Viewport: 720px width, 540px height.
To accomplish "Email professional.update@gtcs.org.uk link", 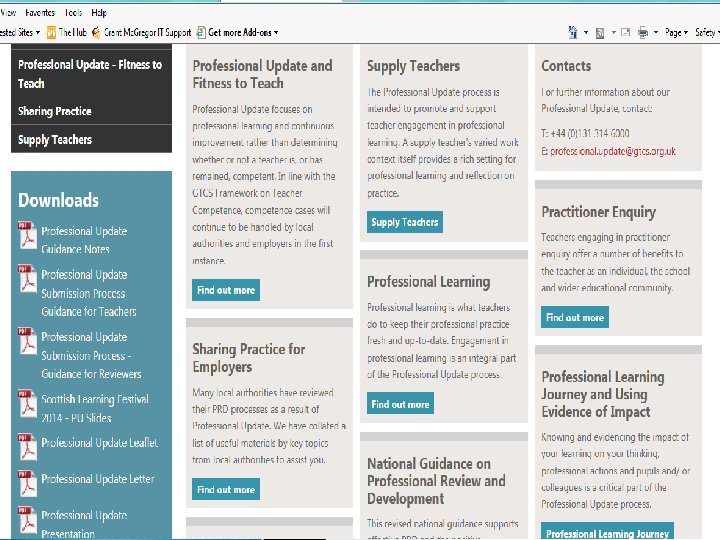I will 613,151.
